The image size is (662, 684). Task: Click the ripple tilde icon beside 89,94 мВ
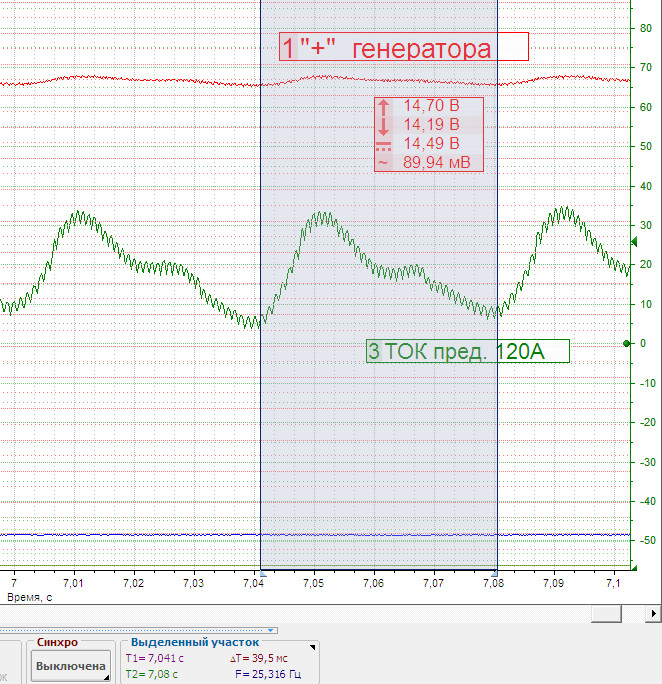(382, 163)
